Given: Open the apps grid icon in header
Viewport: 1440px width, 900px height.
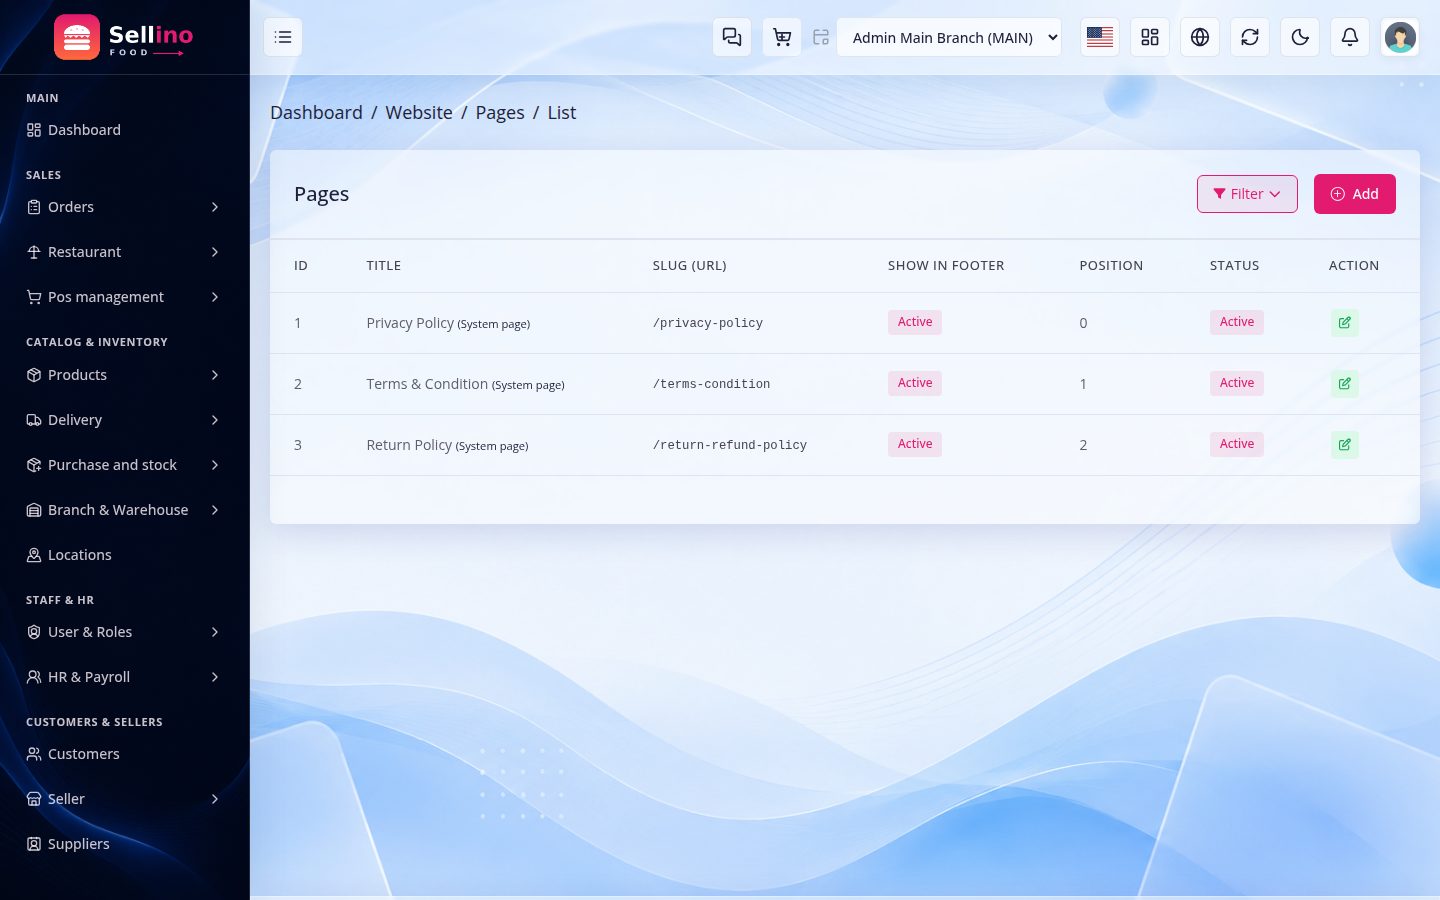Looking at the screenshot, I should [x=1150, y=37].
